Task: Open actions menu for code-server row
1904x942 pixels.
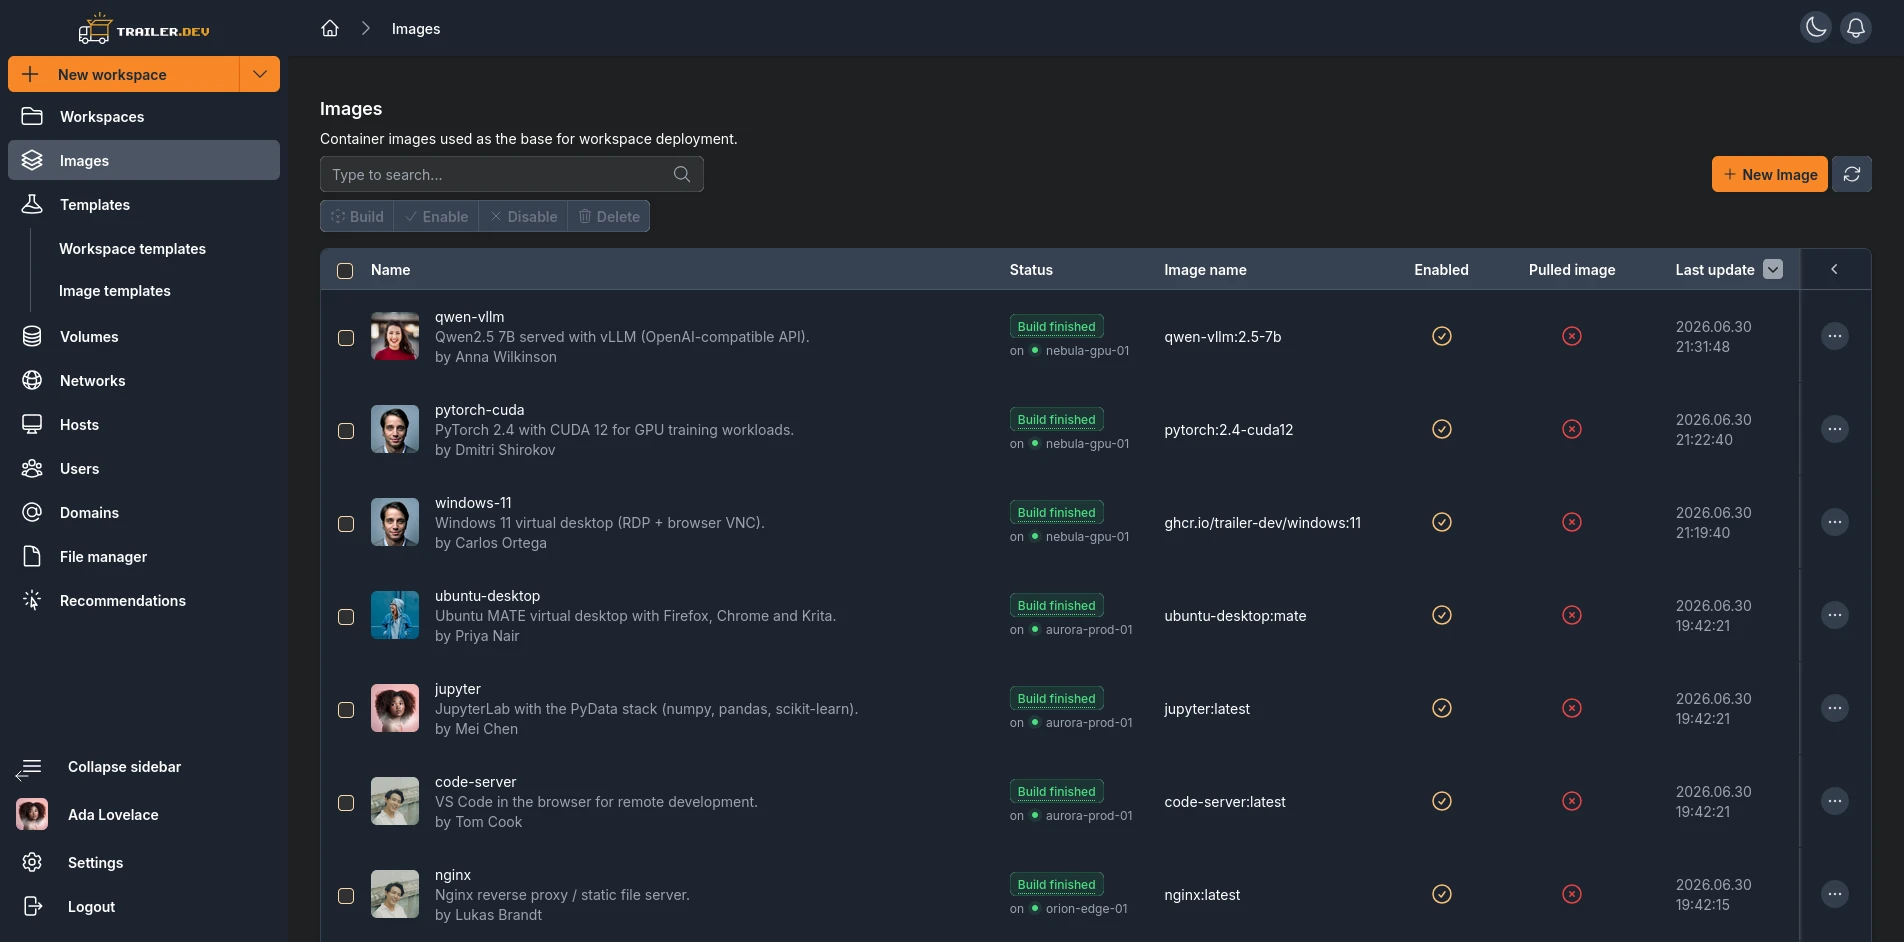Action: point(1835,801)
